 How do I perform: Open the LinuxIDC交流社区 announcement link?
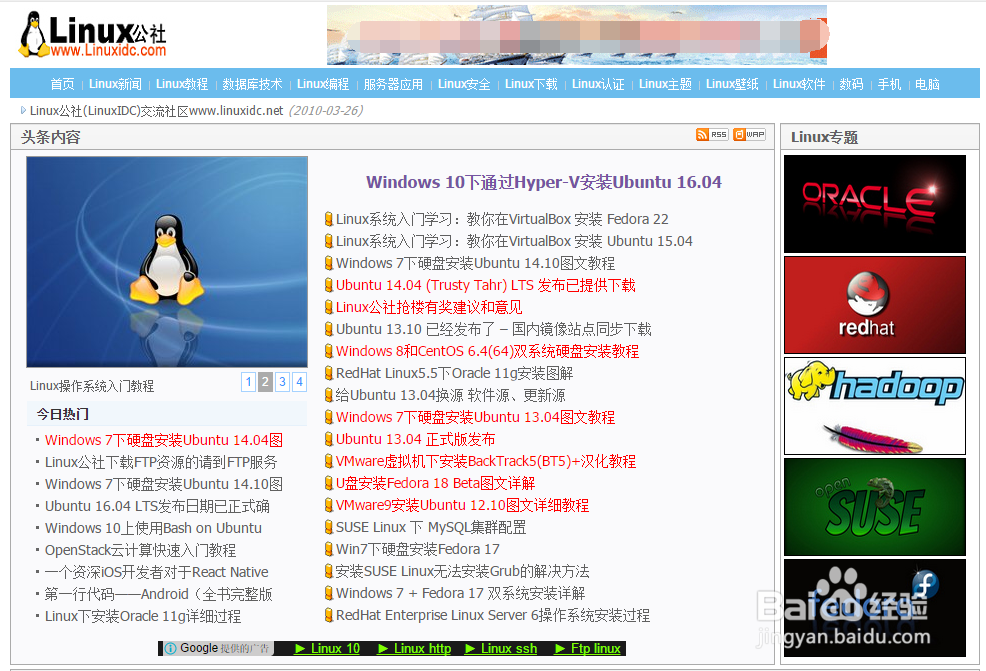point(157,111)
